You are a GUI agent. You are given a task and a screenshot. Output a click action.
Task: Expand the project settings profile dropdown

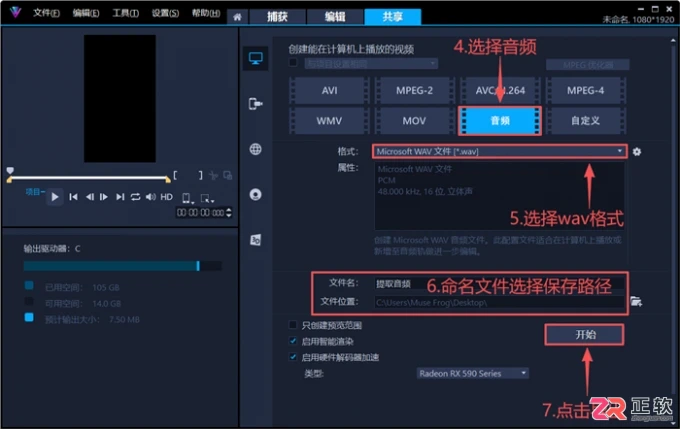point(371,64)
